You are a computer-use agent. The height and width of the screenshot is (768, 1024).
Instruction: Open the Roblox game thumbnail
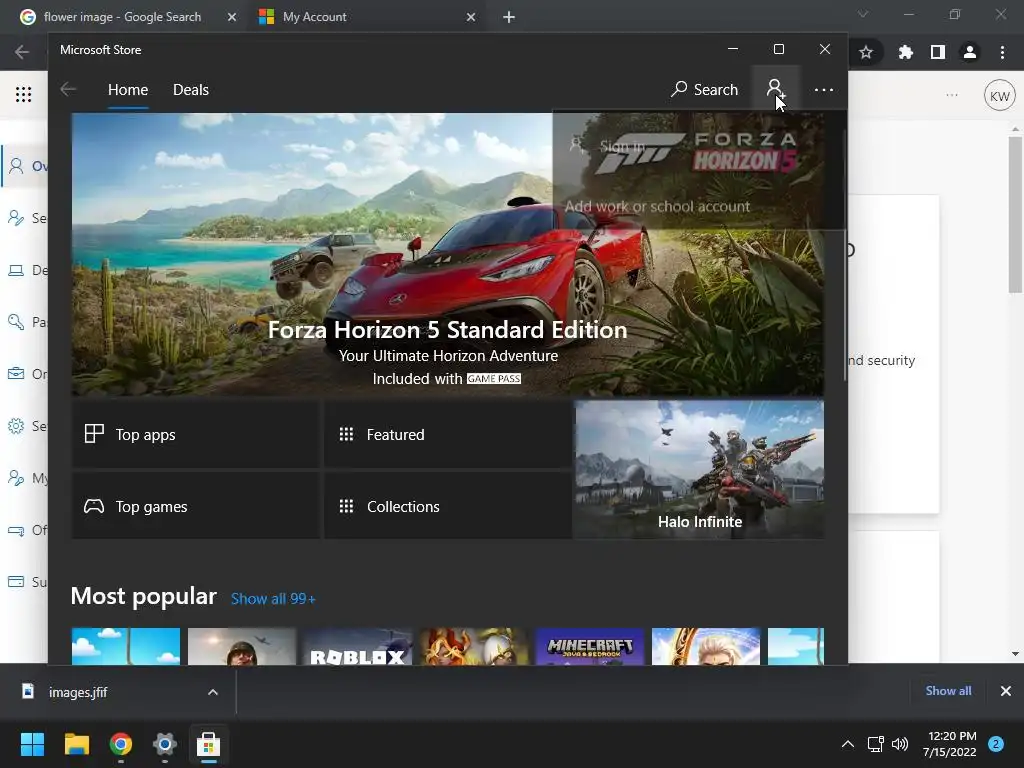[358, 647]
